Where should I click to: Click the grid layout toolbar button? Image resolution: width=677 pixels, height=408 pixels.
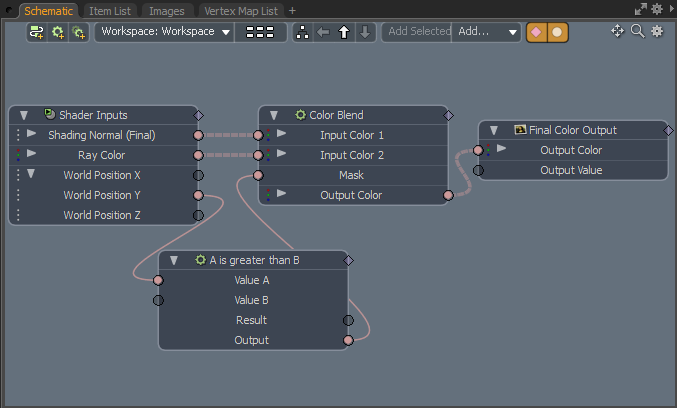[260, 32]
